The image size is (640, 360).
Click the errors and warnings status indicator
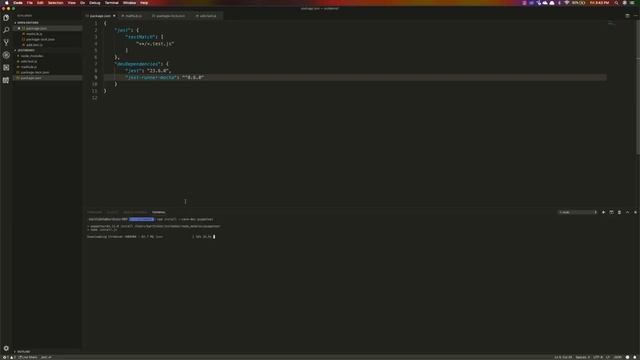pos(8,358)
